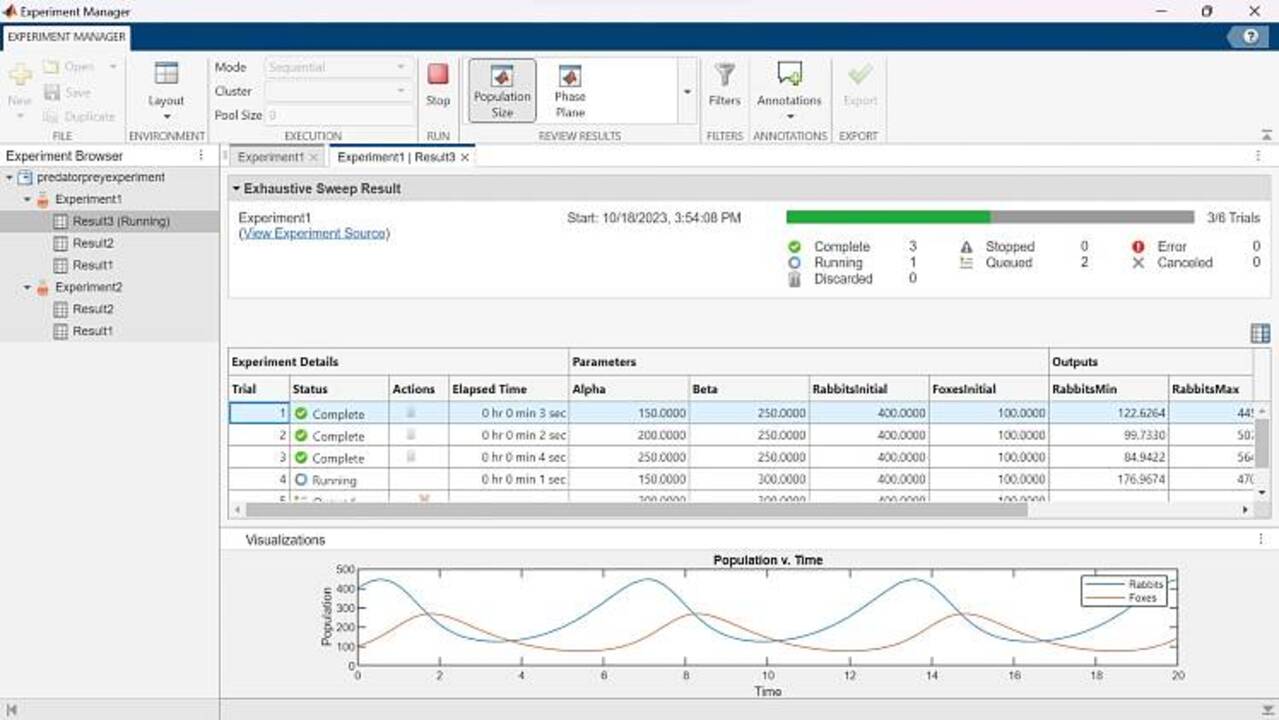
Task: Expand the Review Results gallery dropdown
Action: pyautogui.click(x=687, y=92)
